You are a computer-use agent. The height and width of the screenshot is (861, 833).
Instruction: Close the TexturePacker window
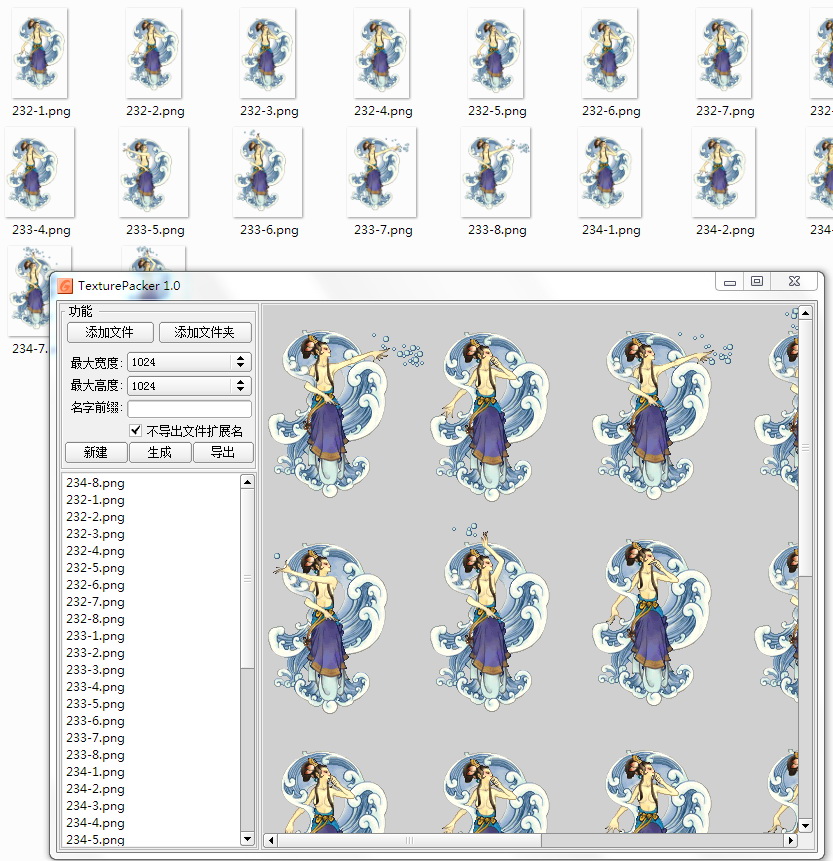point(795,282)
